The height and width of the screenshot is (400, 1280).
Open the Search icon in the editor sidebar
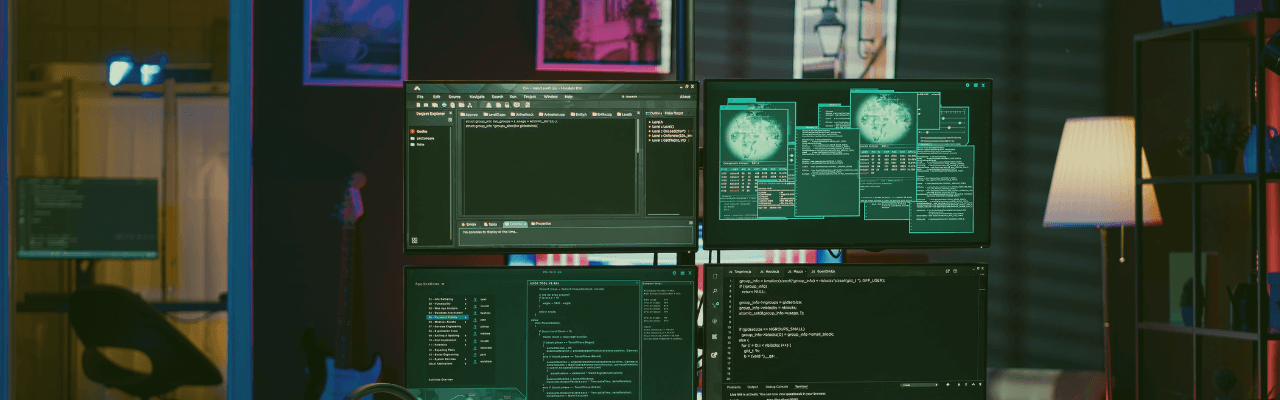pos(714,291)
